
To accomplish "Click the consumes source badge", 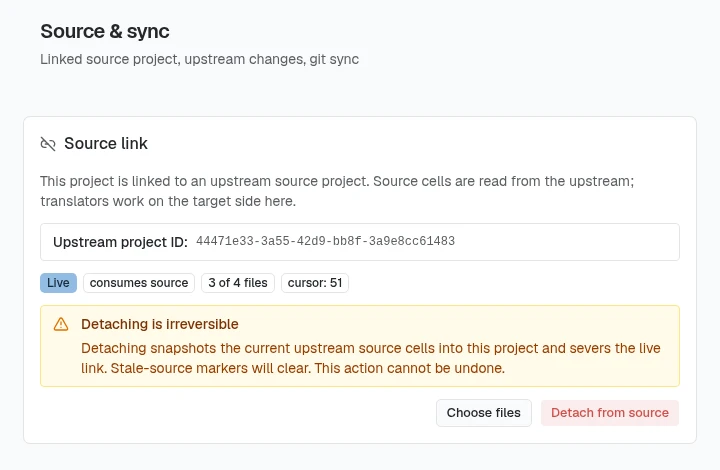I will click(139, 283).
